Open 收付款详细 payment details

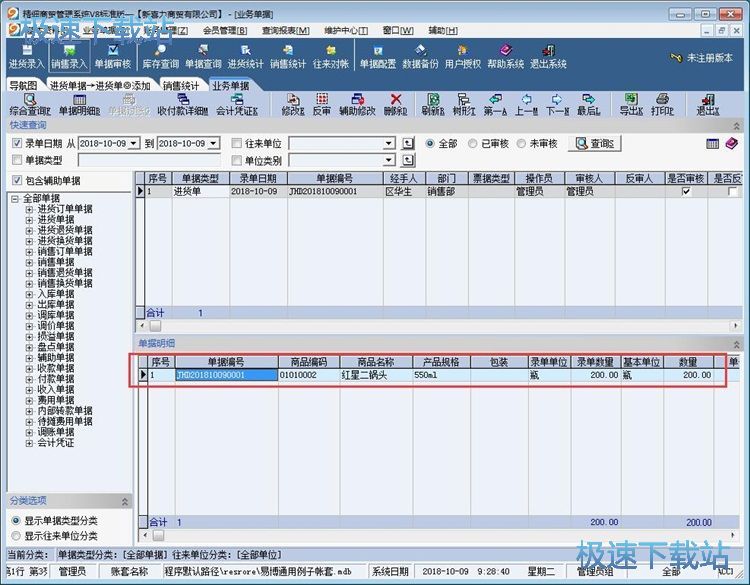pos(183,105)
